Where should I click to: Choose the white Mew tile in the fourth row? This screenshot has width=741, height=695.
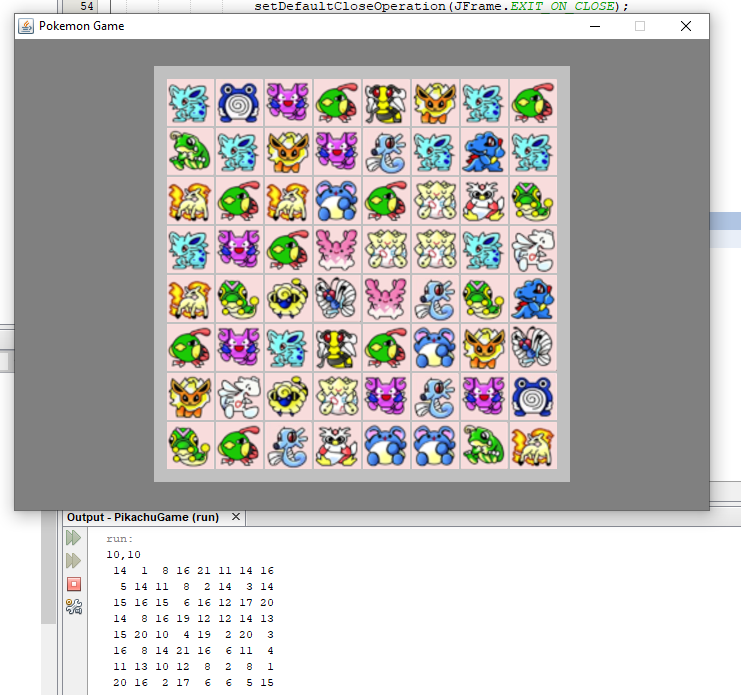[x=533, y=250]
